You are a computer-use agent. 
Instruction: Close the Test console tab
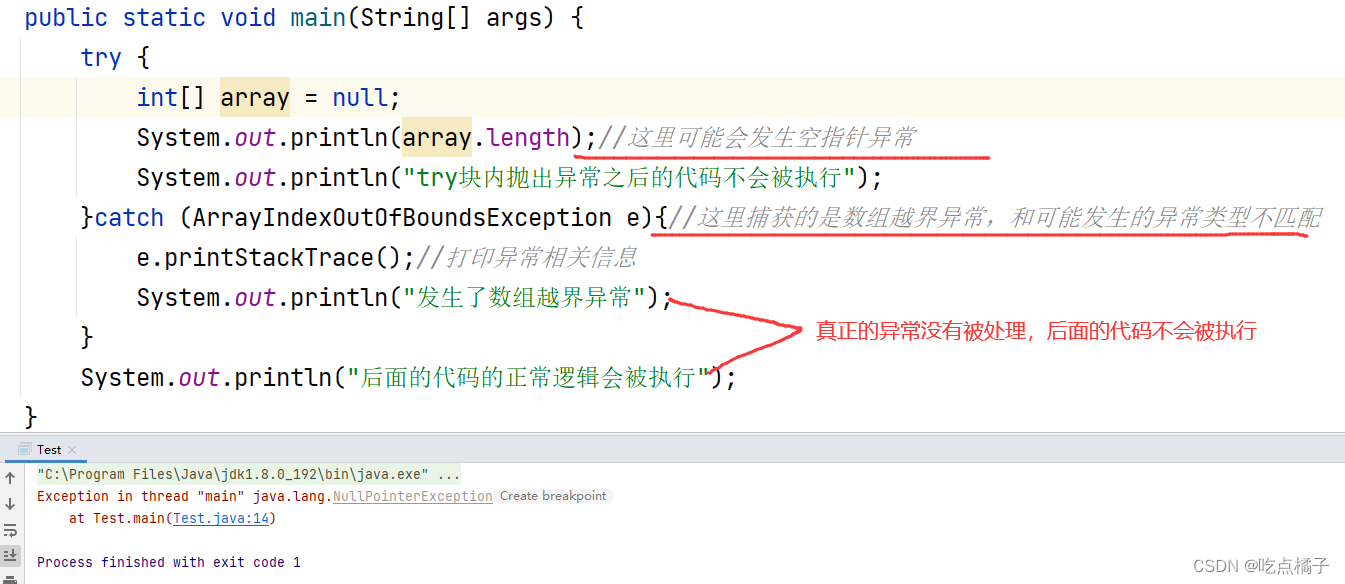pos(71,449)
